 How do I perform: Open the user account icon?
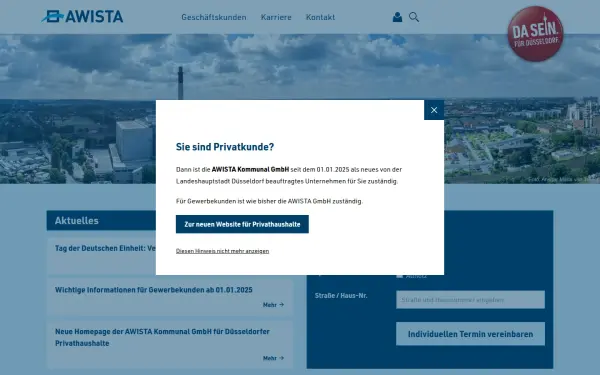[397, 17]
